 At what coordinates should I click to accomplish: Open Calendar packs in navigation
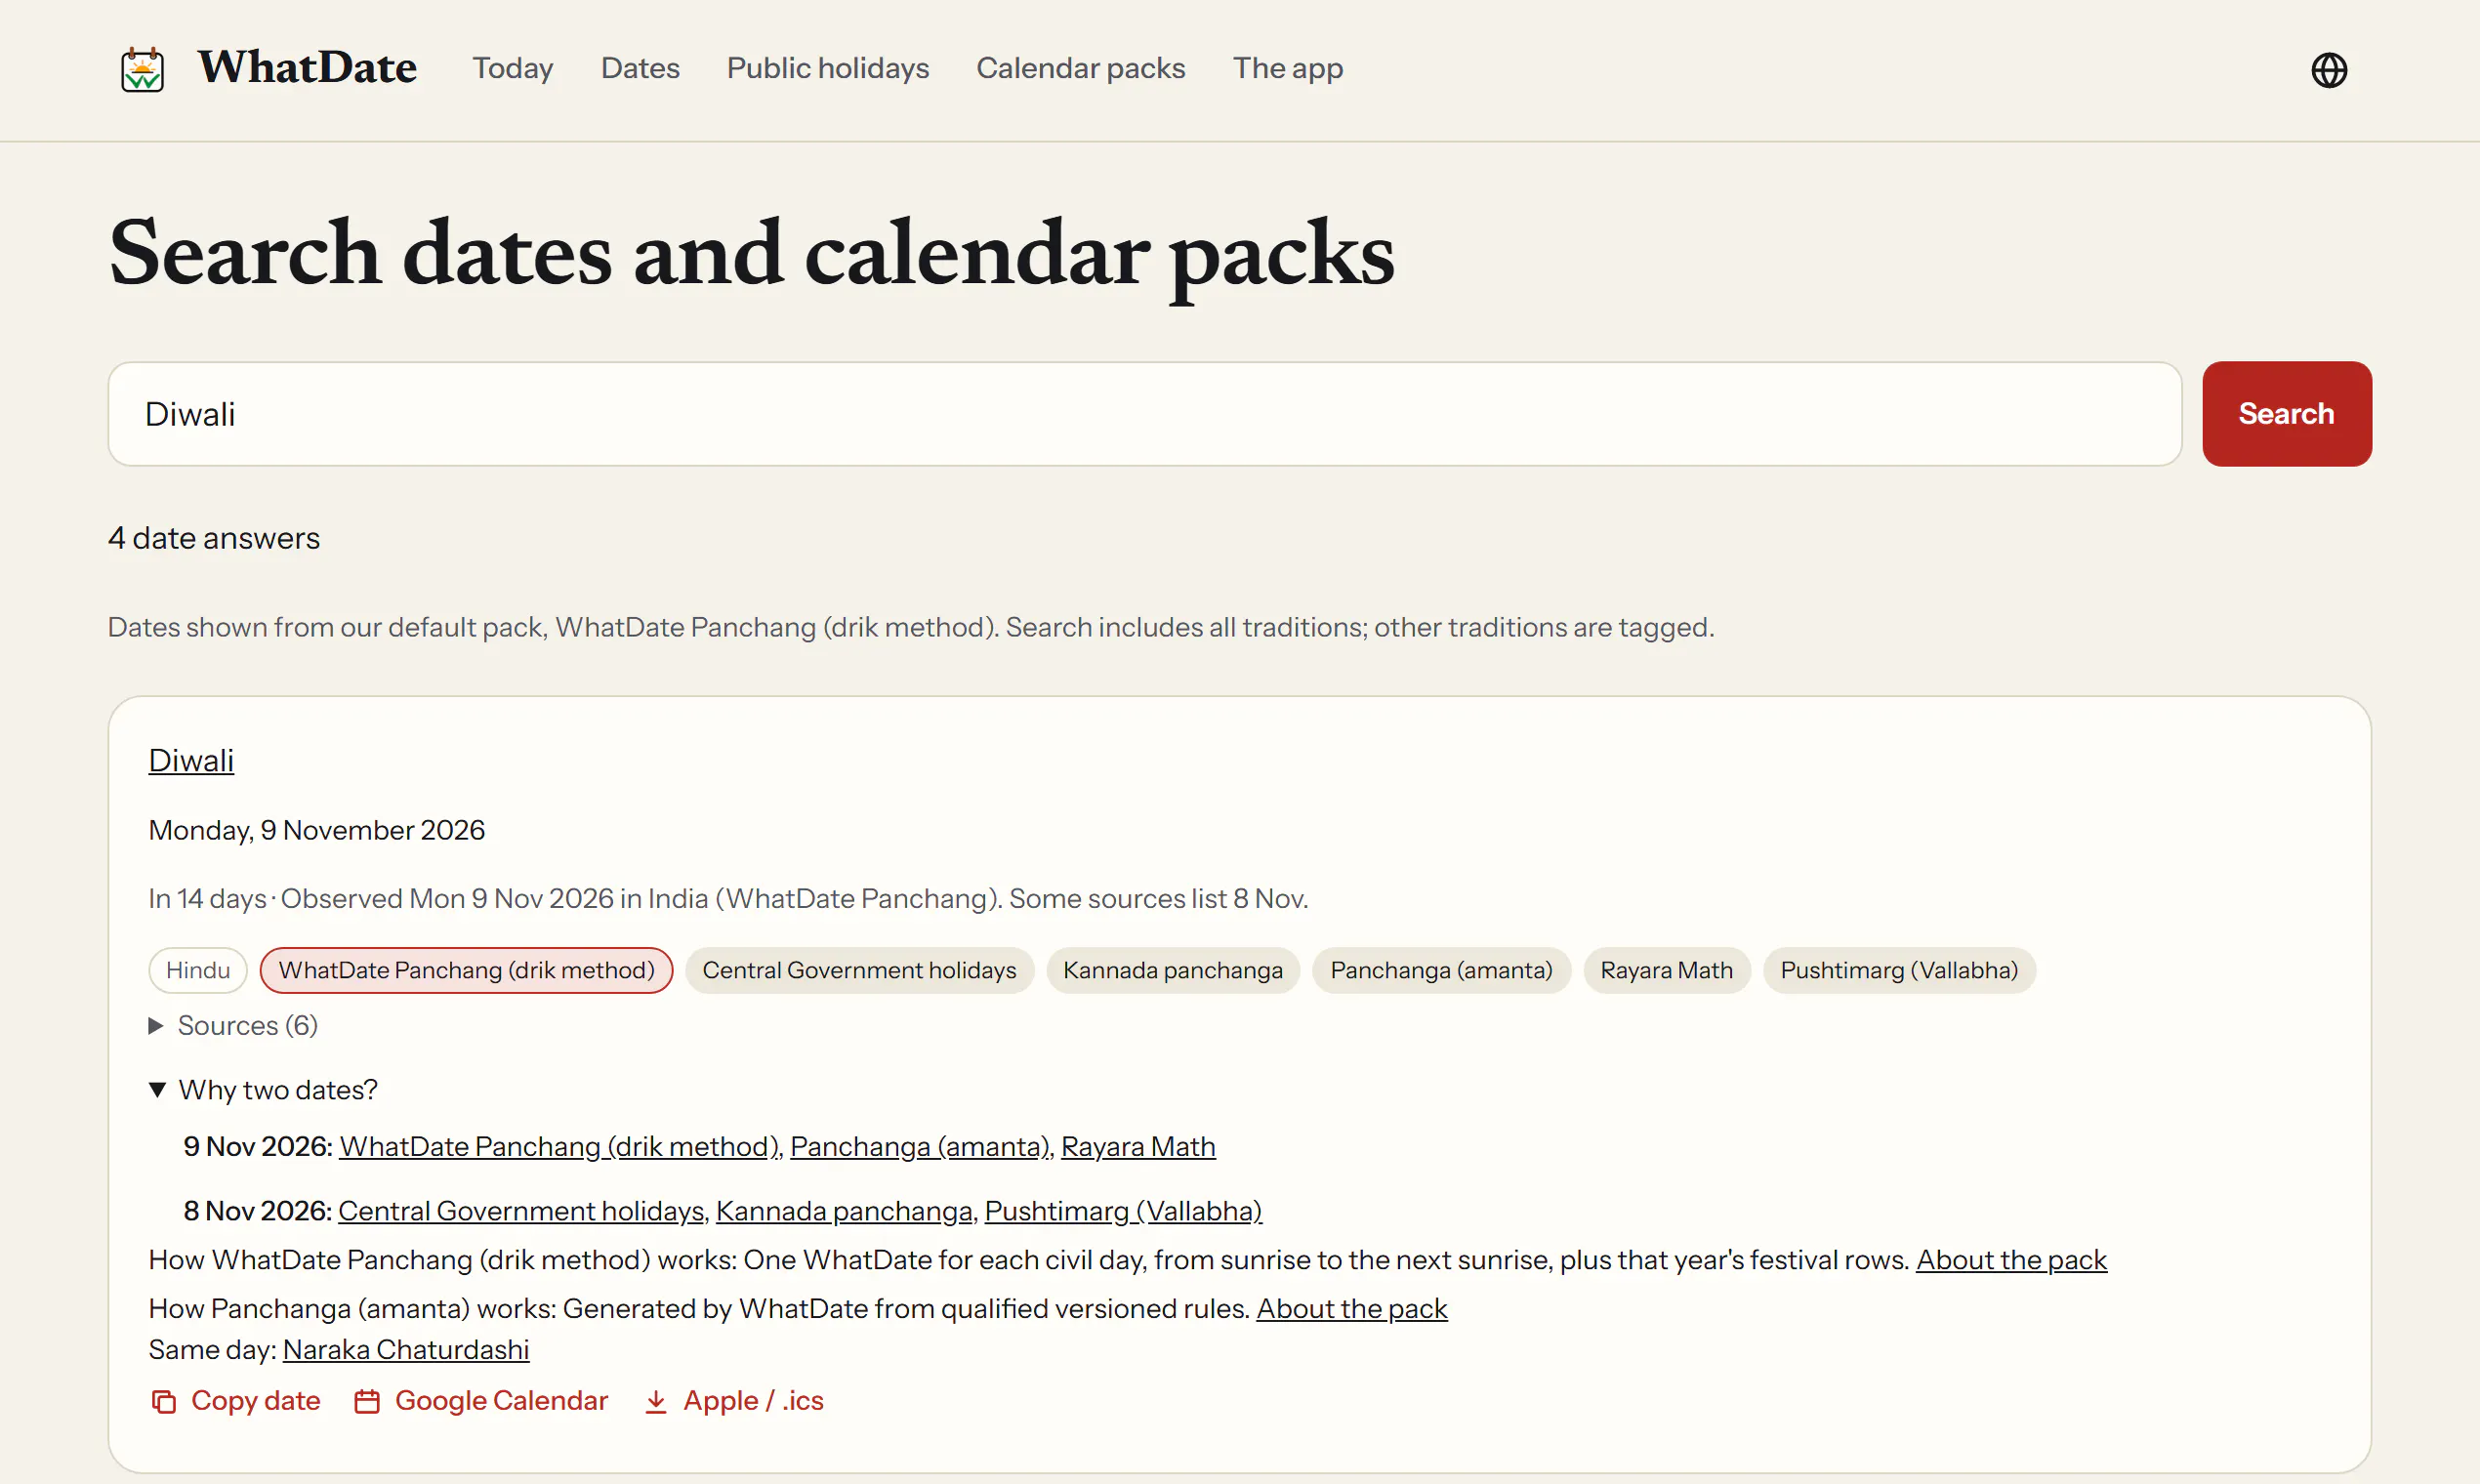[x=1081, y=68]
